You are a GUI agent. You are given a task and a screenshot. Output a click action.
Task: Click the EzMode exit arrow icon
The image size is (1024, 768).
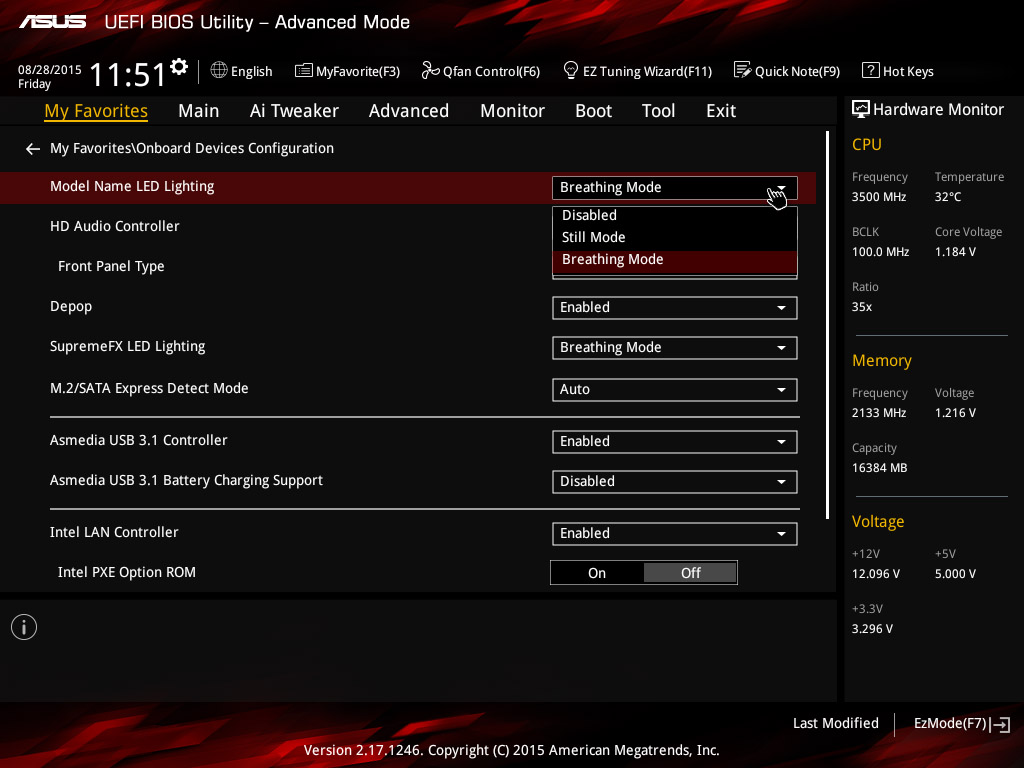[1000, 724]
